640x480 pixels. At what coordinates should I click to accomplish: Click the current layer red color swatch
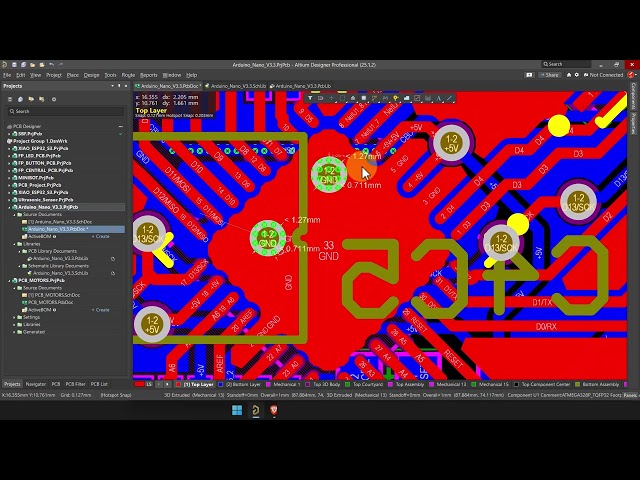(140, 384)
